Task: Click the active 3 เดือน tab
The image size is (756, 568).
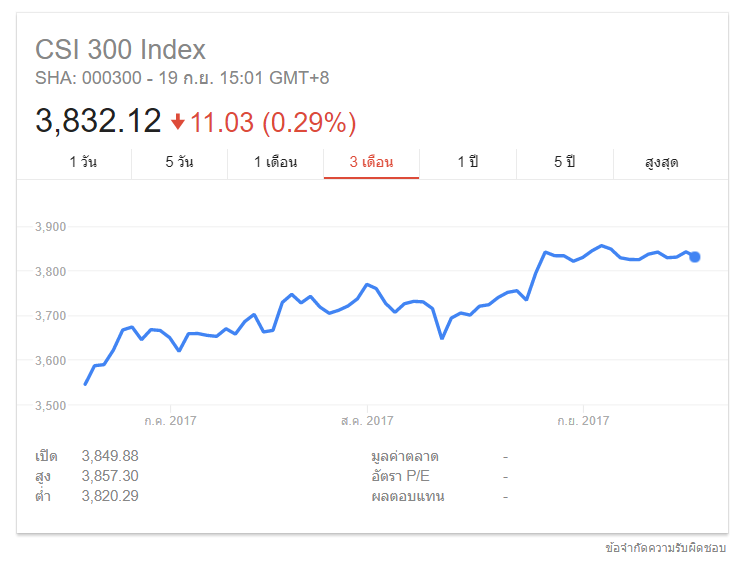Action: 371,162
